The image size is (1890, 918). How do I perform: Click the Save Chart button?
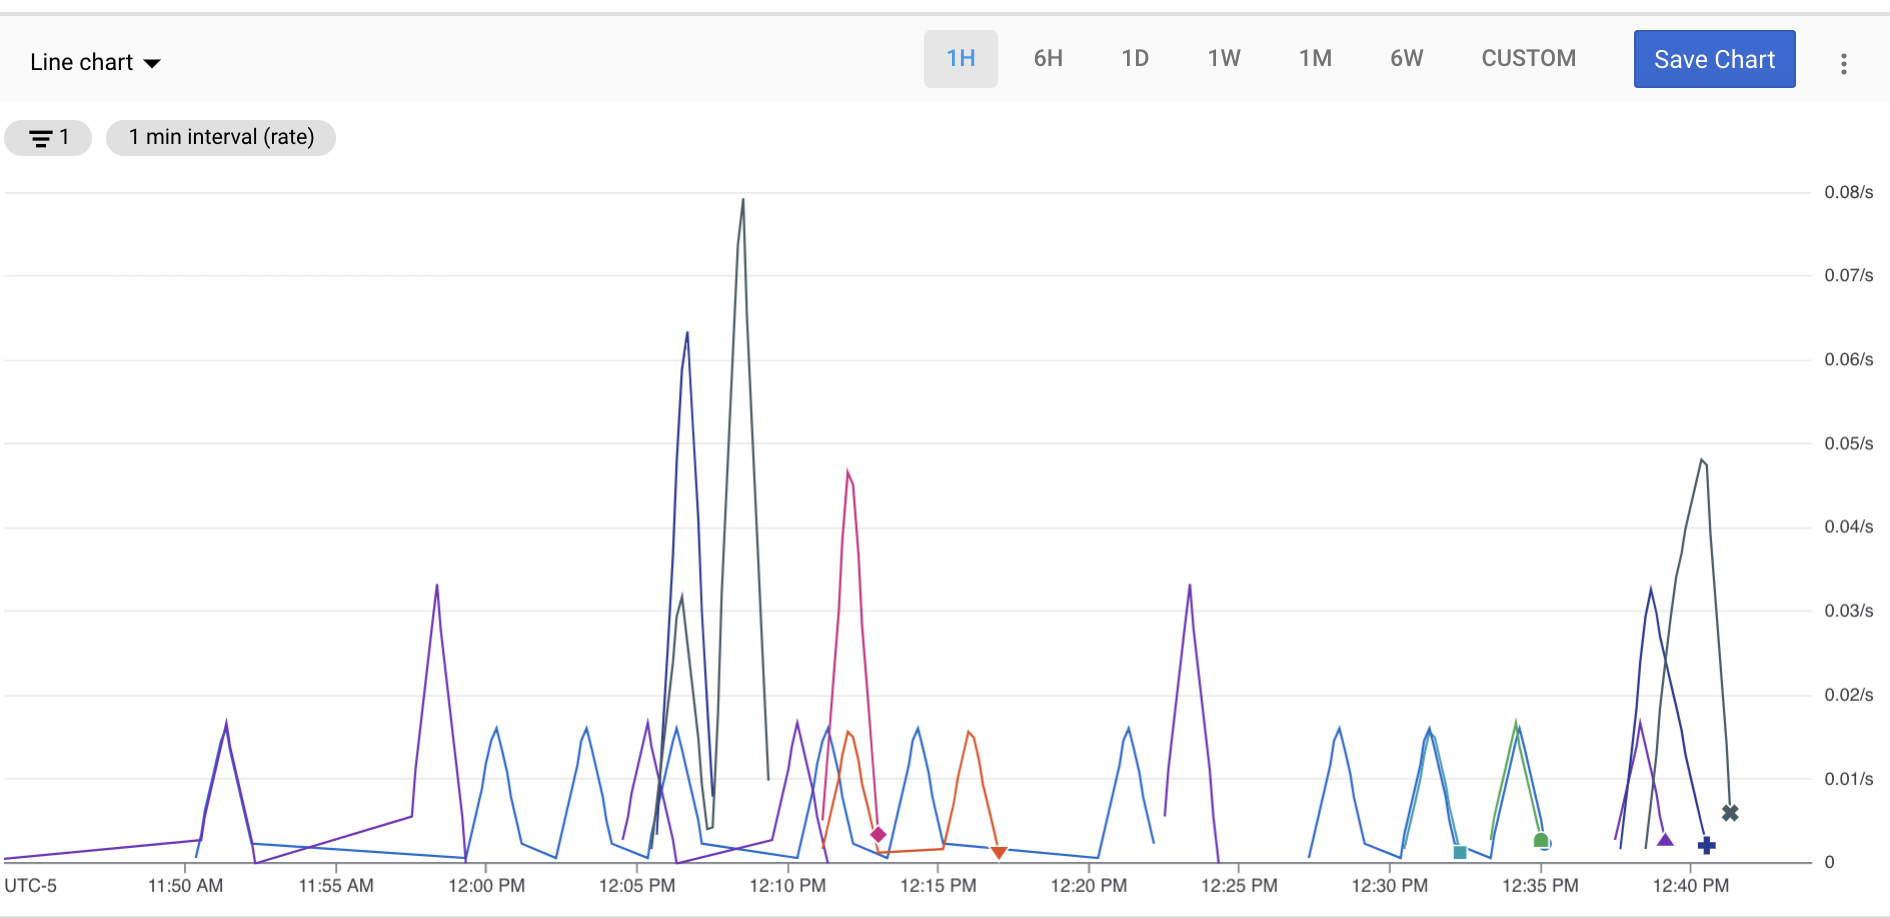pos(1714,59)
